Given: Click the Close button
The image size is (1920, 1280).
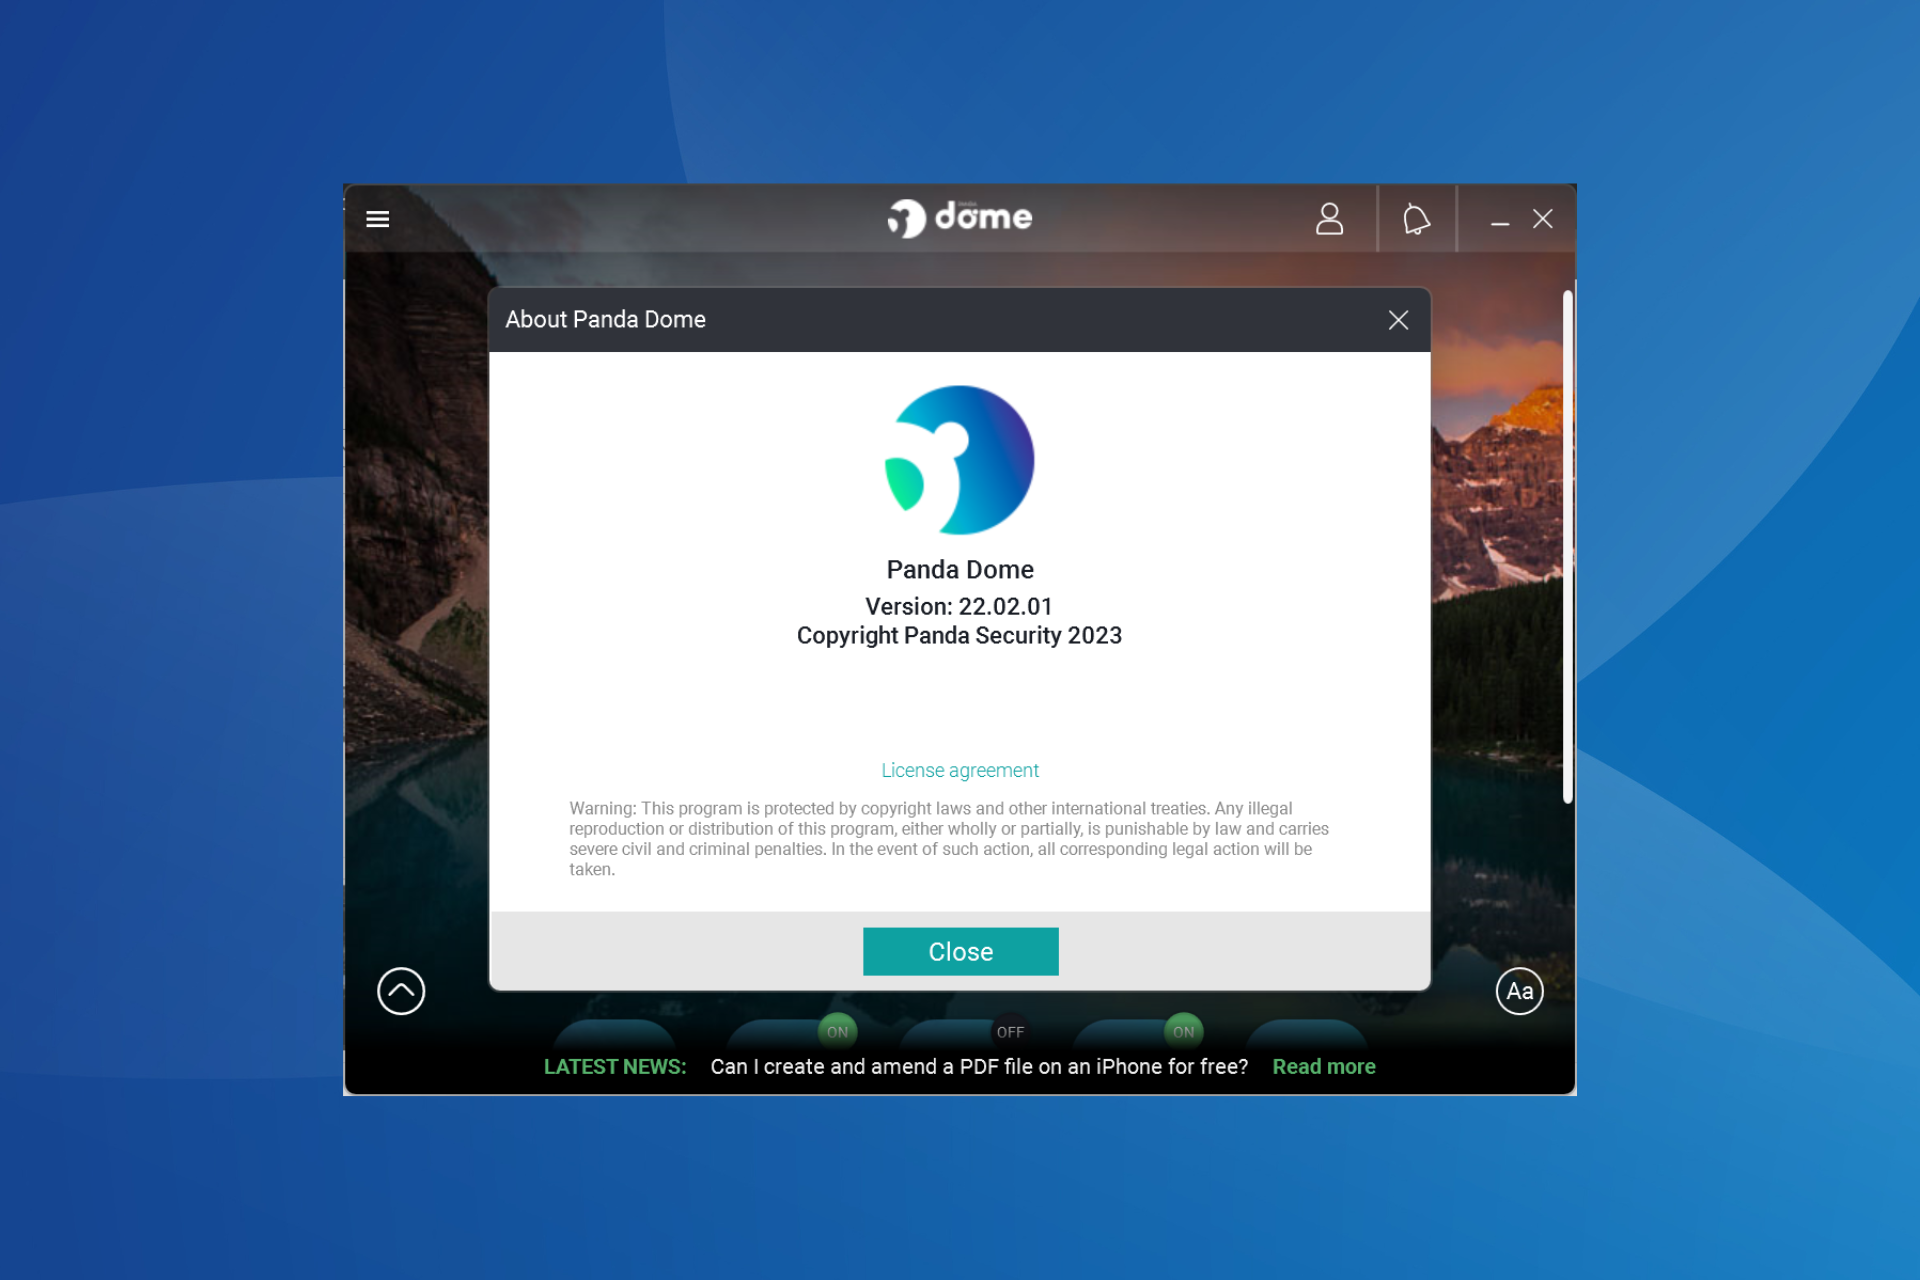Looking at the screenshot, I should [960, 951].
